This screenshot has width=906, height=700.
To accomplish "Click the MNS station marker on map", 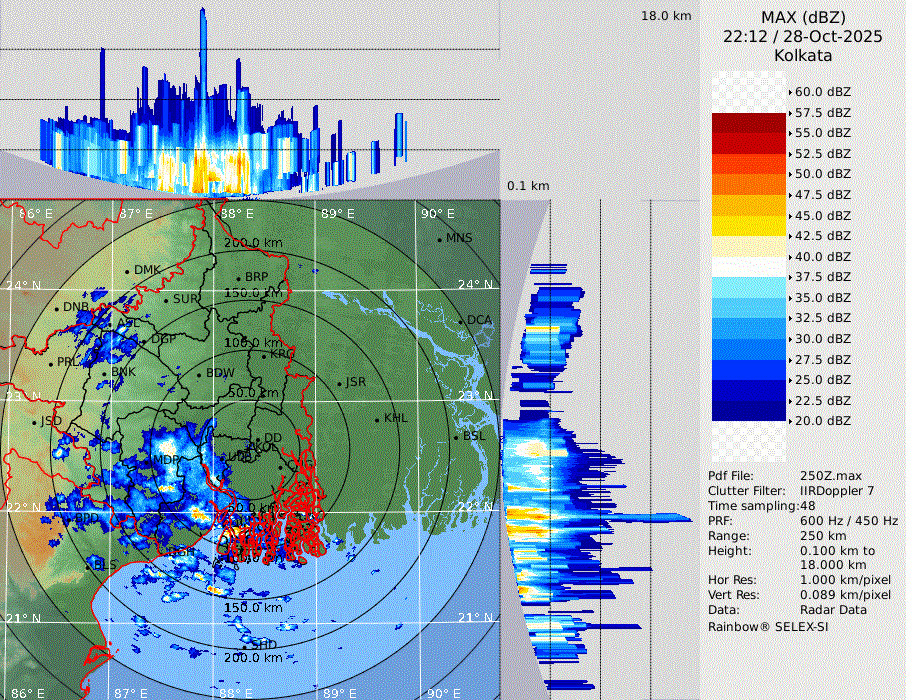I will (x=440, y=239).
